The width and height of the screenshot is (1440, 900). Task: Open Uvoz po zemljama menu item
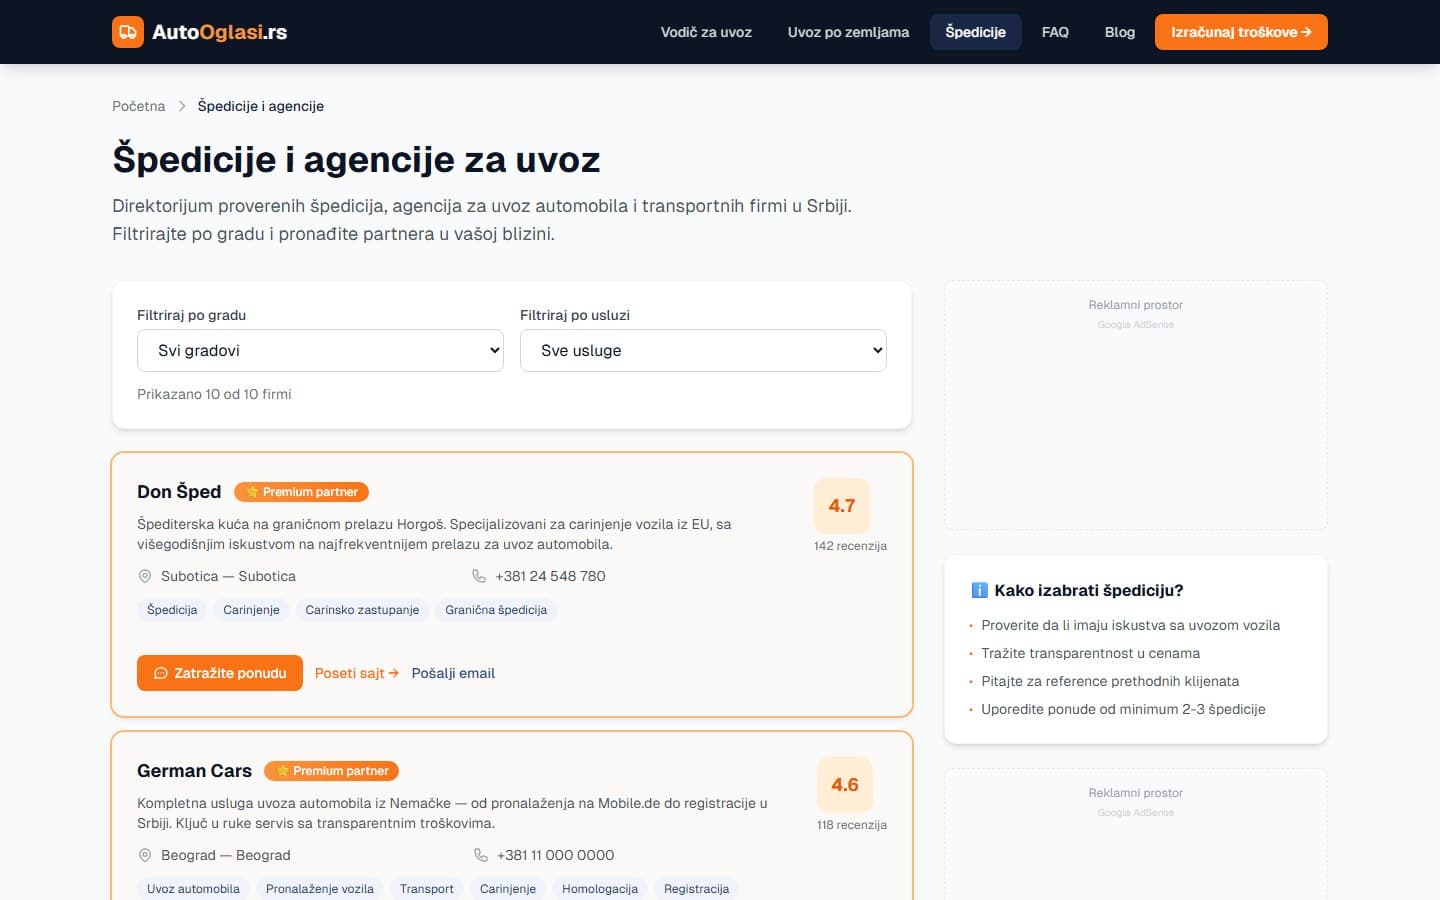848,32
